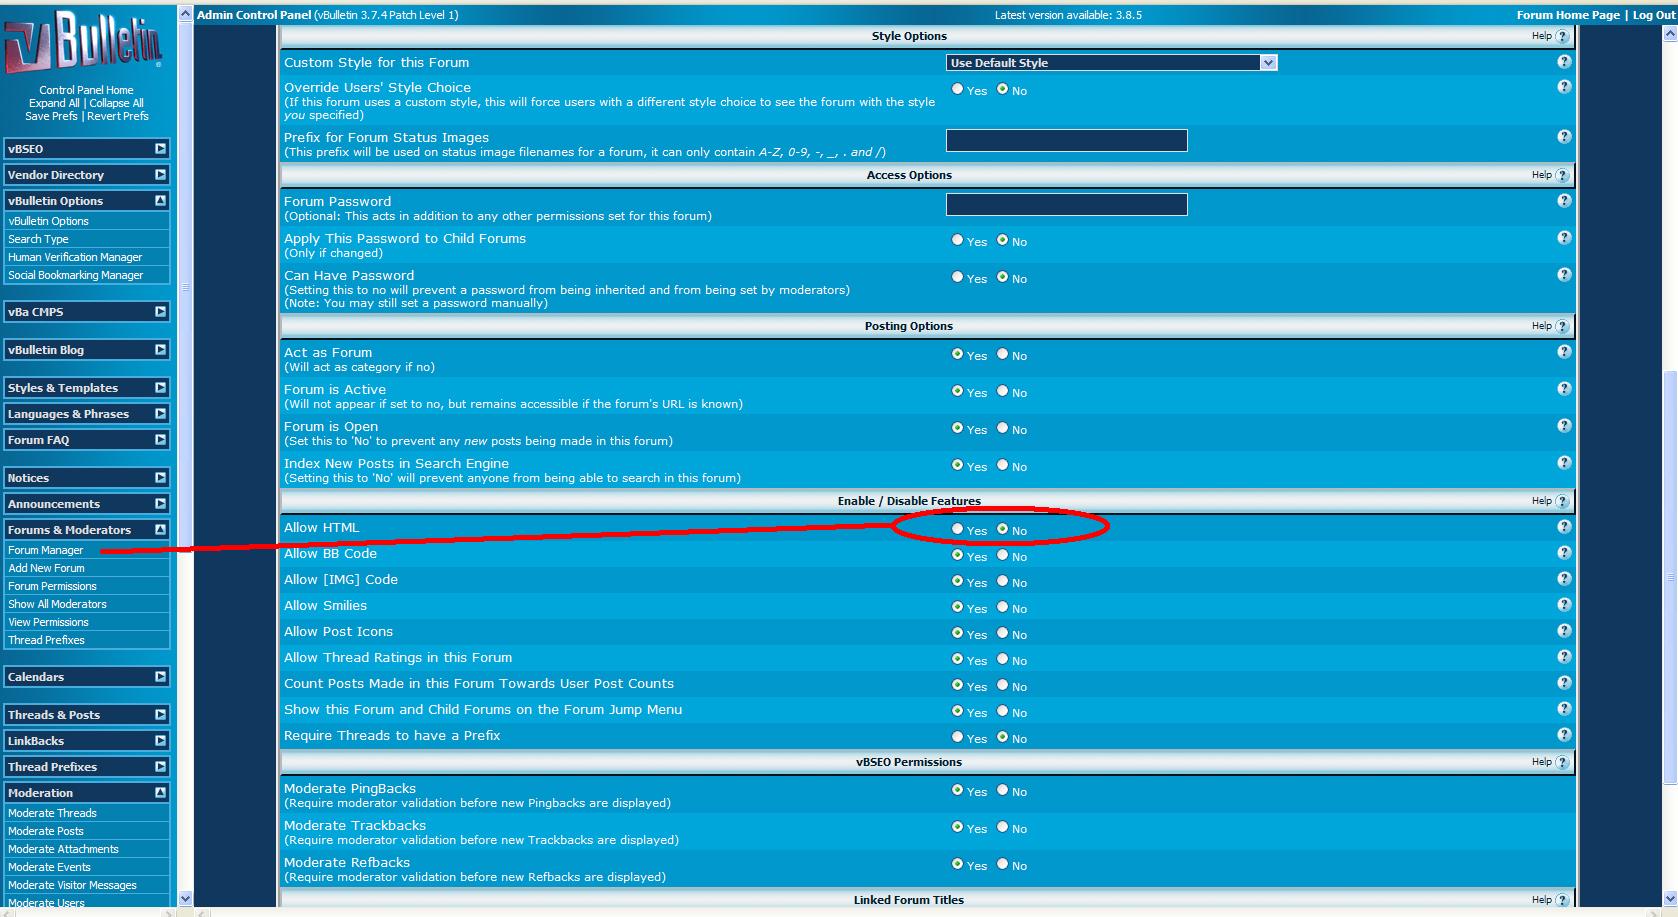Select Yes for Require Threads to have Prefix
Viewport: 1678px width, 917px height.
pyautogui.click(x=957, y=737)
